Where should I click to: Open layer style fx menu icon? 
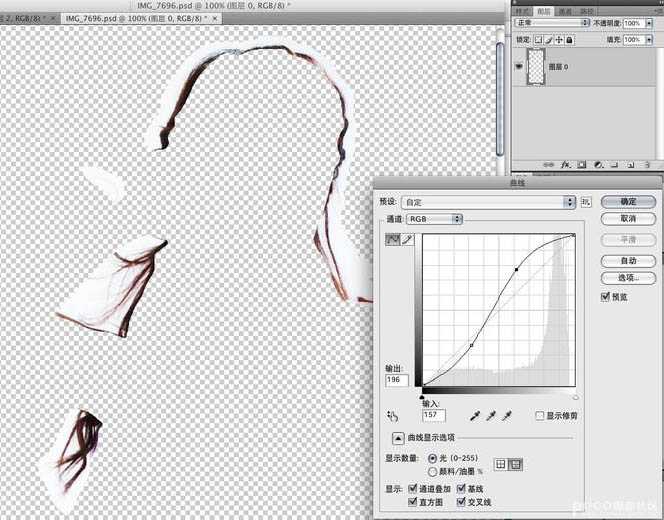click(x=565, y=165)
